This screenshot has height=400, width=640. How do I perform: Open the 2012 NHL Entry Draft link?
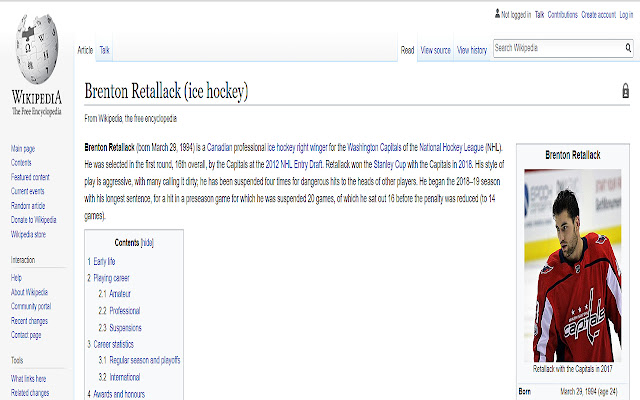[294, 164]
